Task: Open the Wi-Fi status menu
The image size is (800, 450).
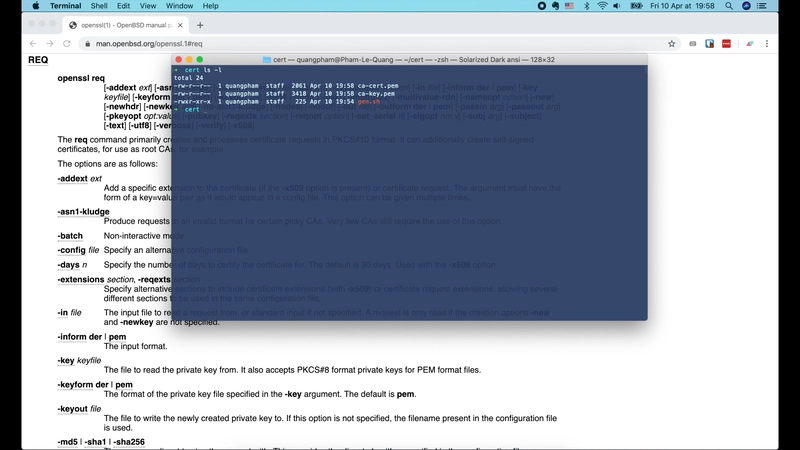Action: [x=602, y=6]
